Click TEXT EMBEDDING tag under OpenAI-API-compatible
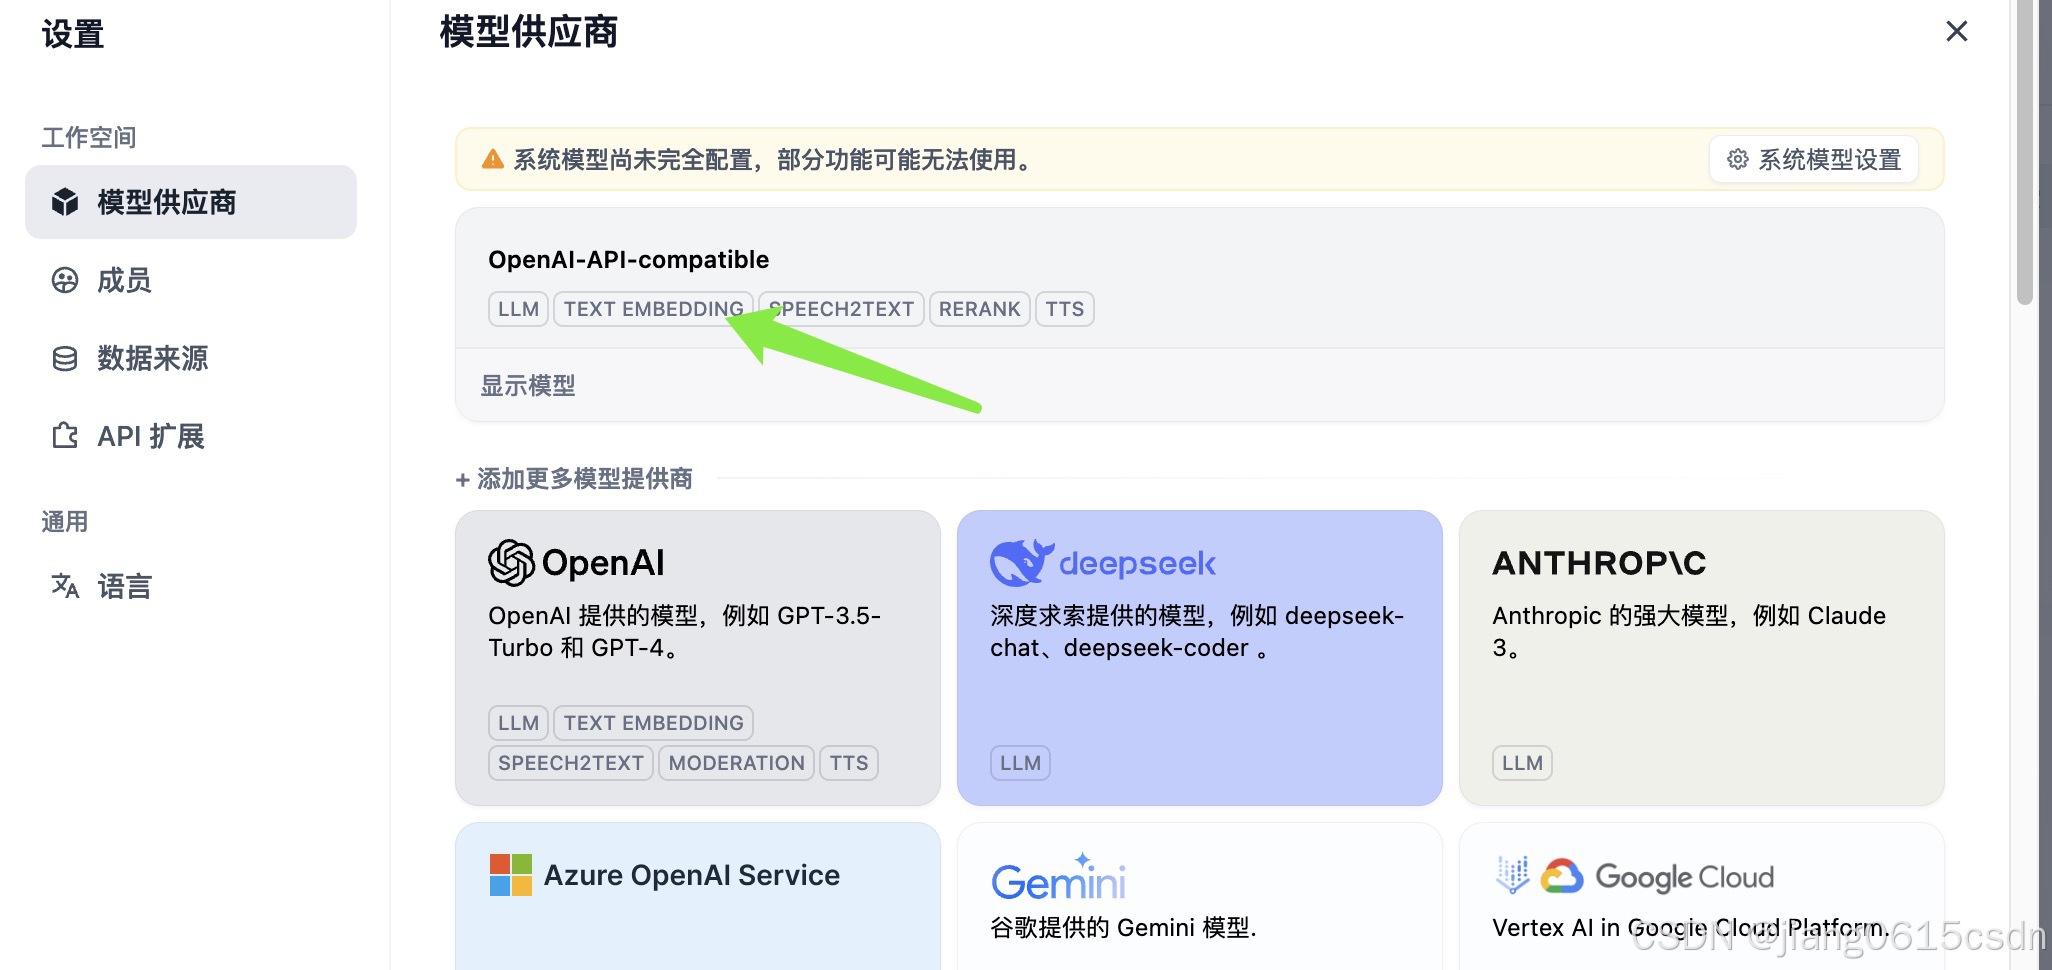 (653, 309)
